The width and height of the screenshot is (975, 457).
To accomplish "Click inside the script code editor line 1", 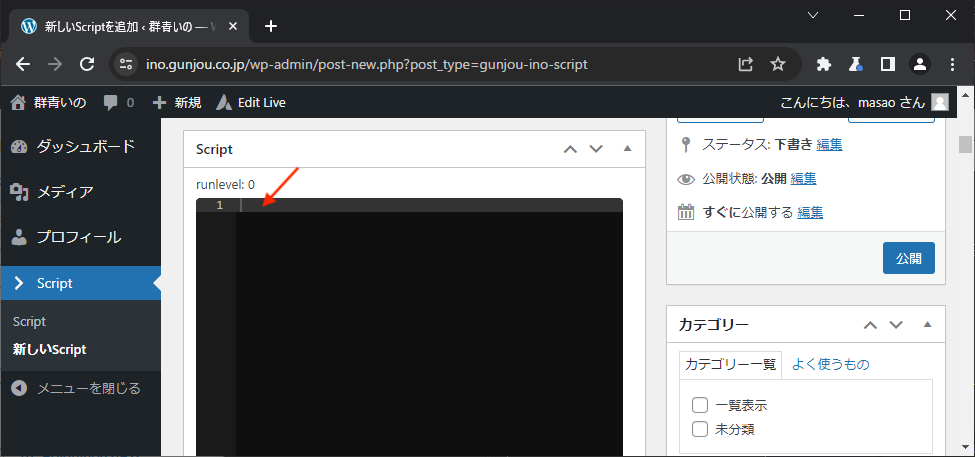I will coord(420,205).
